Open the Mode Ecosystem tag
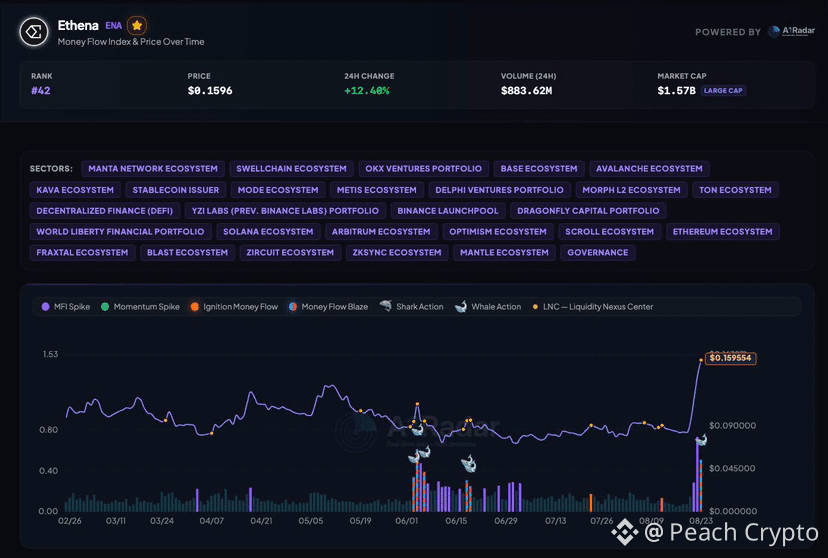 pyautogui.click(x=278, y=190)
